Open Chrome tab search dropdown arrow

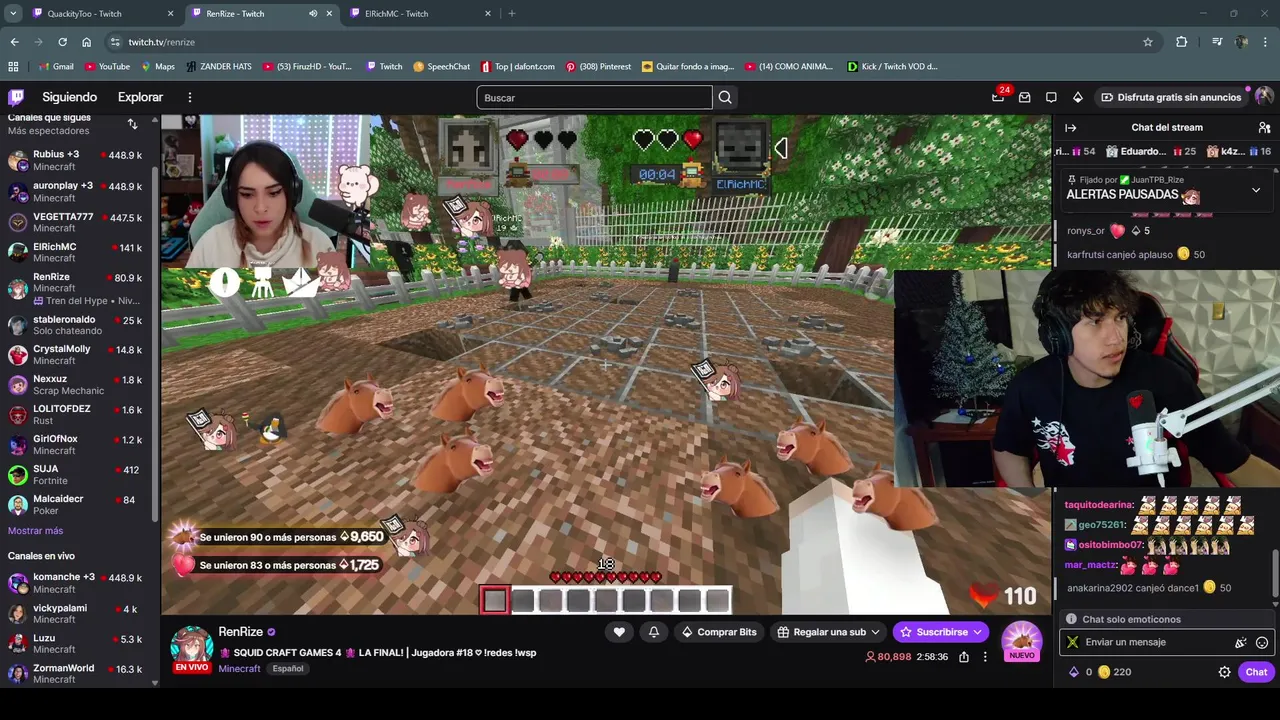point(13,14)
